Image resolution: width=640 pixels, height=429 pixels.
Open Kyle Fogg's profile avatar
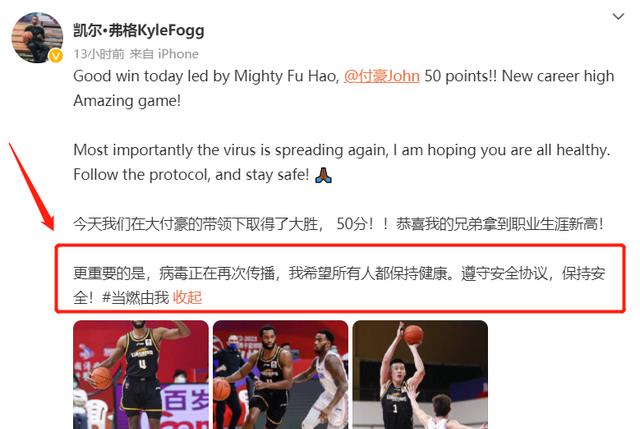[37, 38]
